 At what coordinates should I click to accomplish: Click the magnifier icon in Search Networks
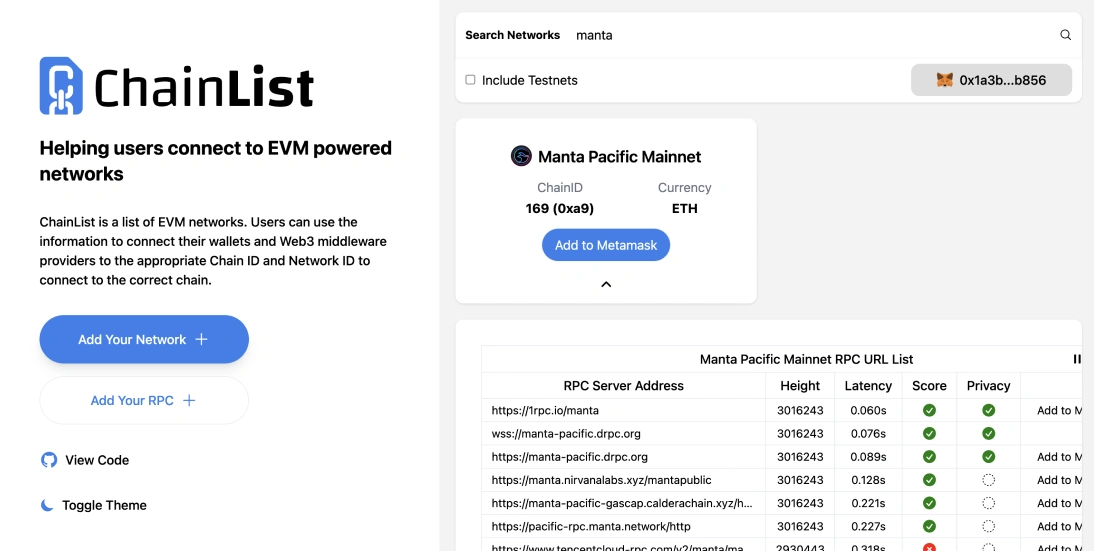[x=1065, y=35]
